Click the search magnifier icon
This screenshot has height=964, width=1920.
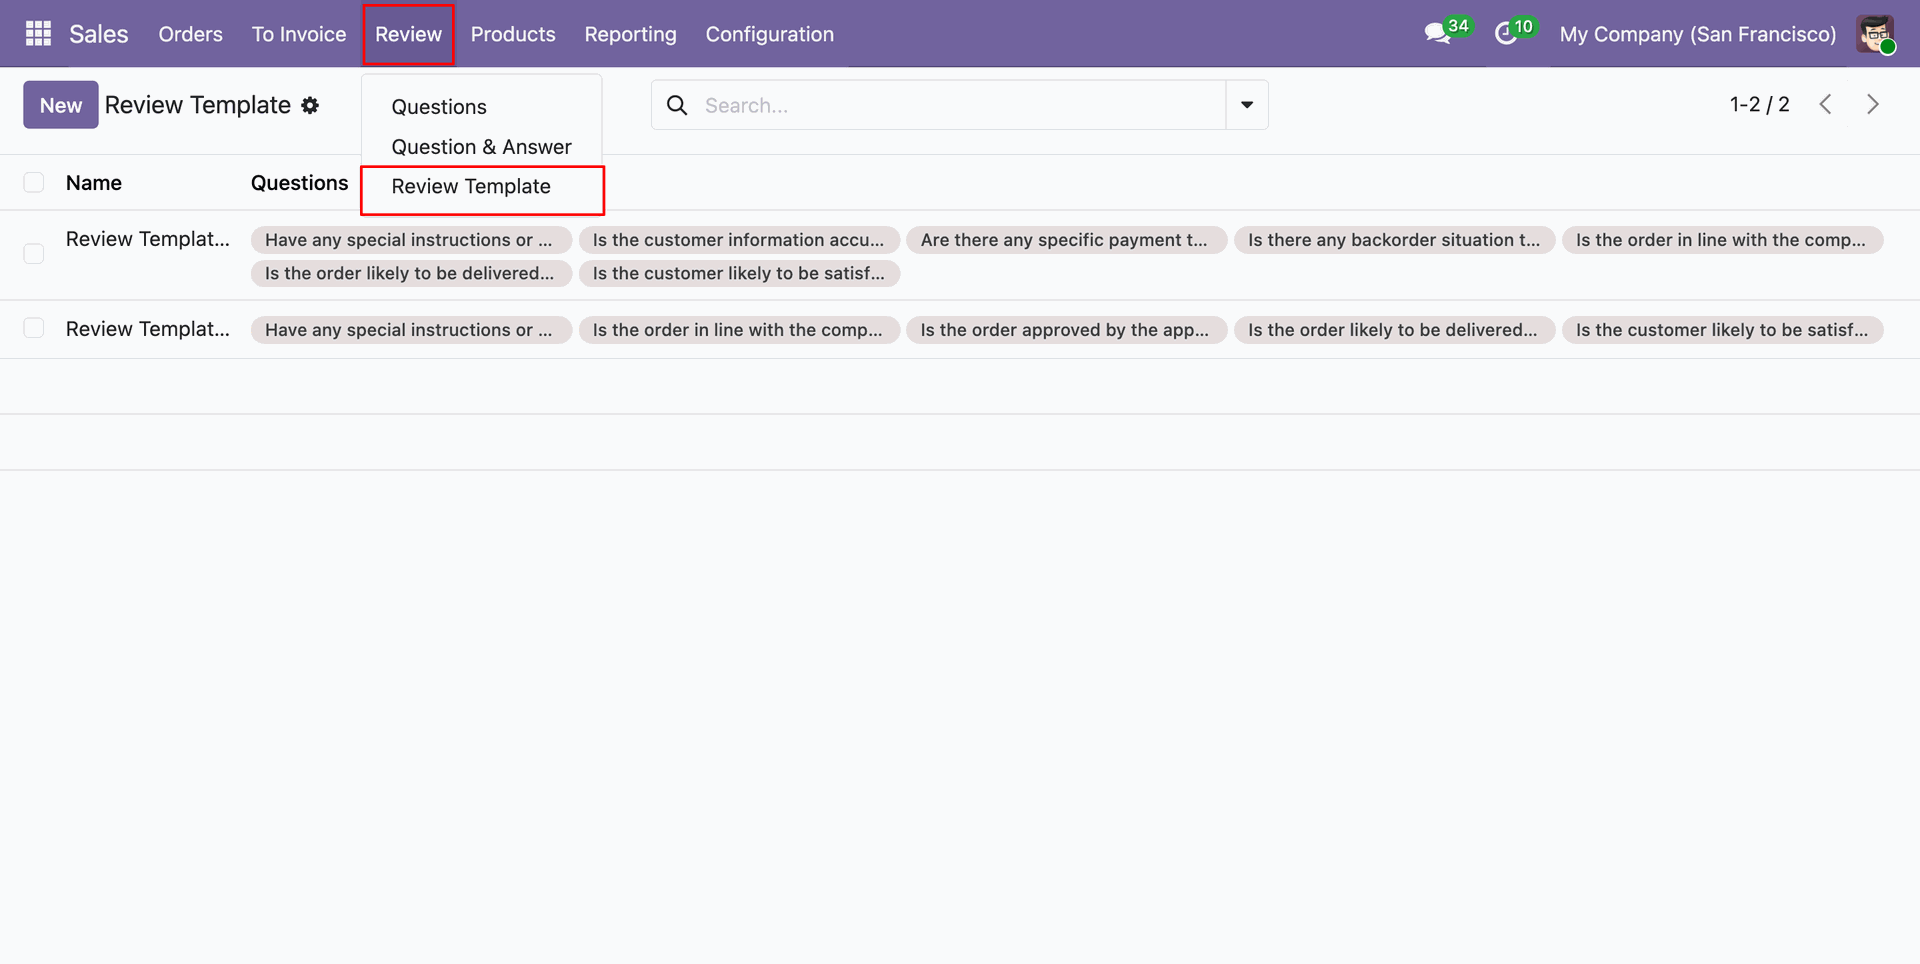(x=677, y=105)
